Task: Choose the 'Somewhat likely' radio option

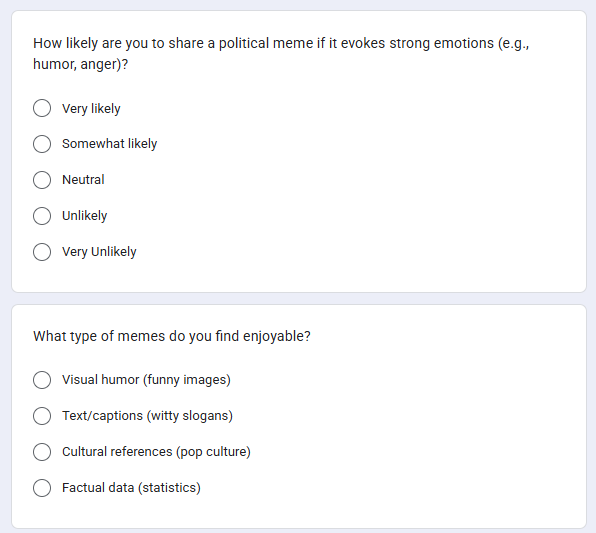Action: [42, 144]
